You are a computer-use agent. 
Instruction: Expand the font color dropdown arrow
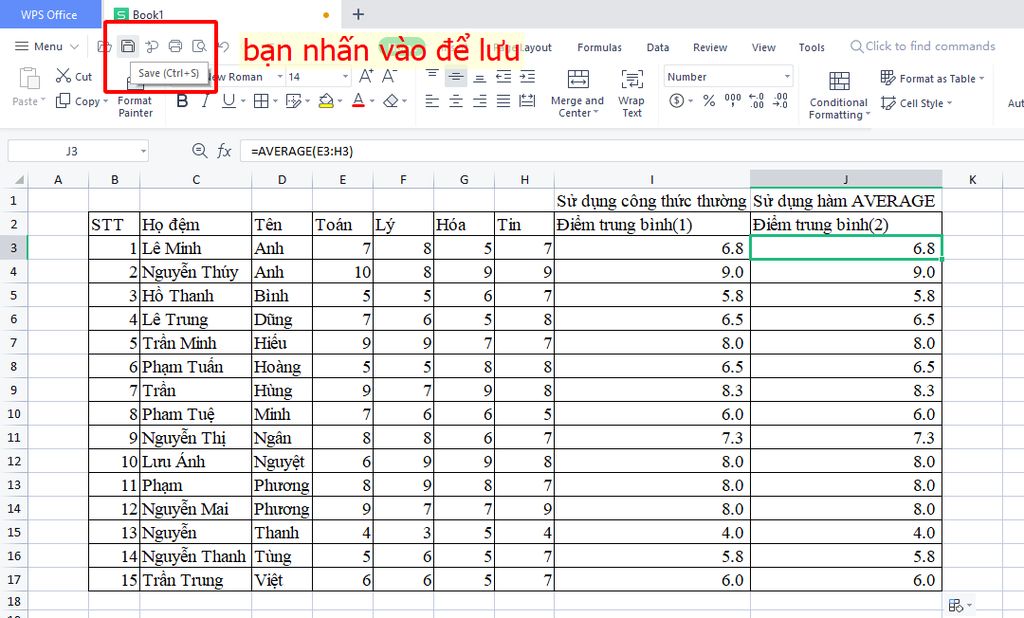(x=372, y=101)
